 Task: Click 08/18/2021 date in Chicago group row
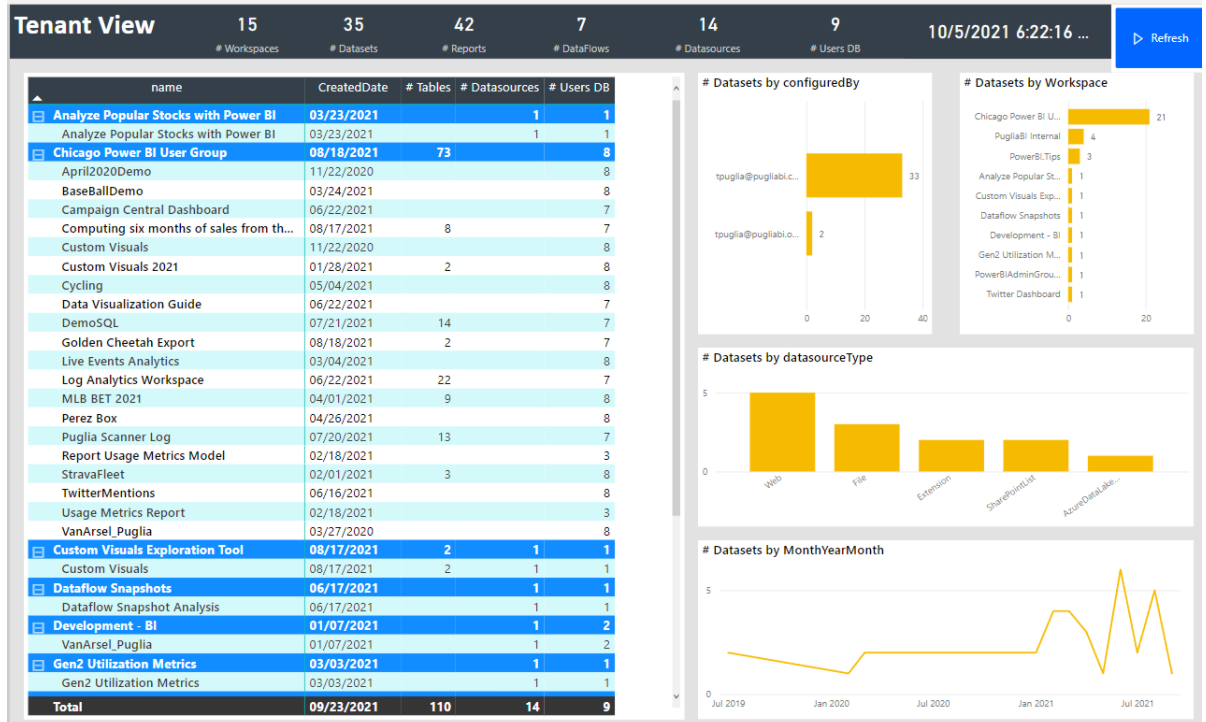coord(344,153)
